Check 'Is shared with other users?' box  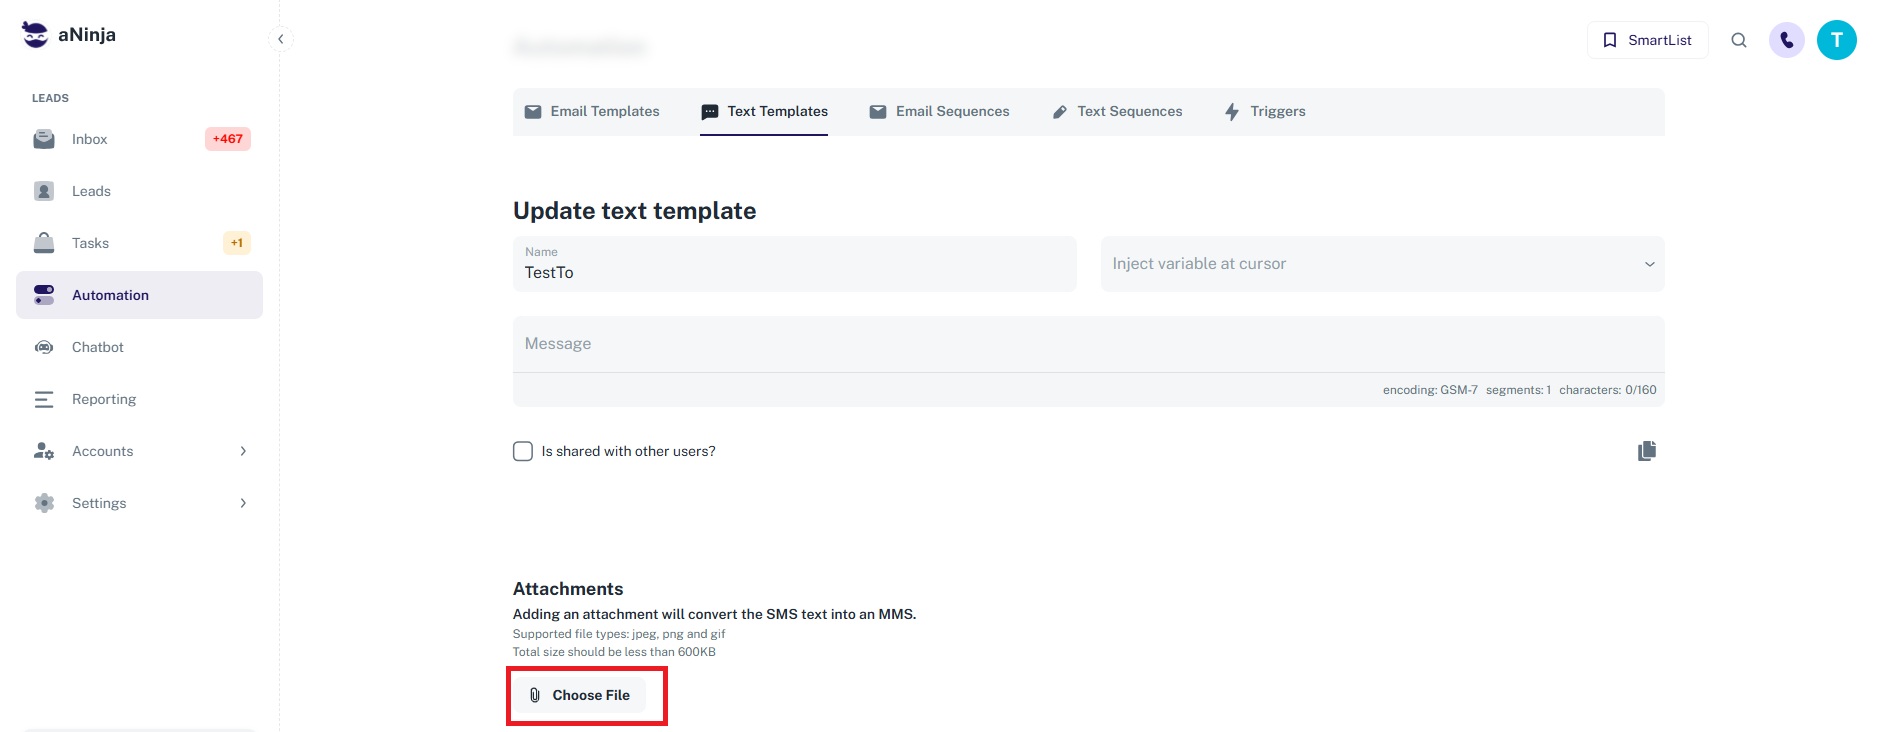(x=523, y=451)
